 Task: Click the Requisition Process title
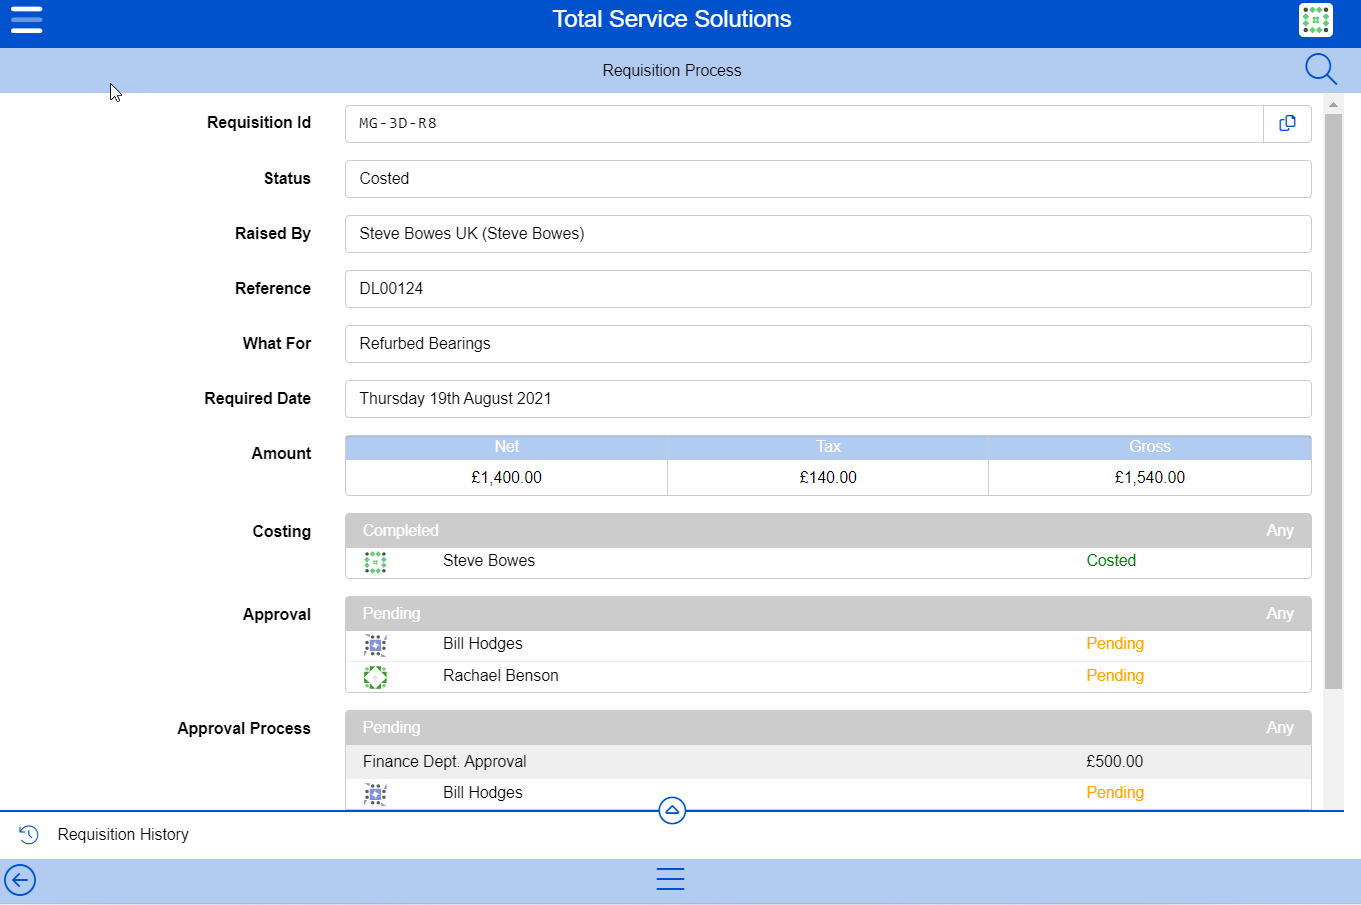[672, 70]
